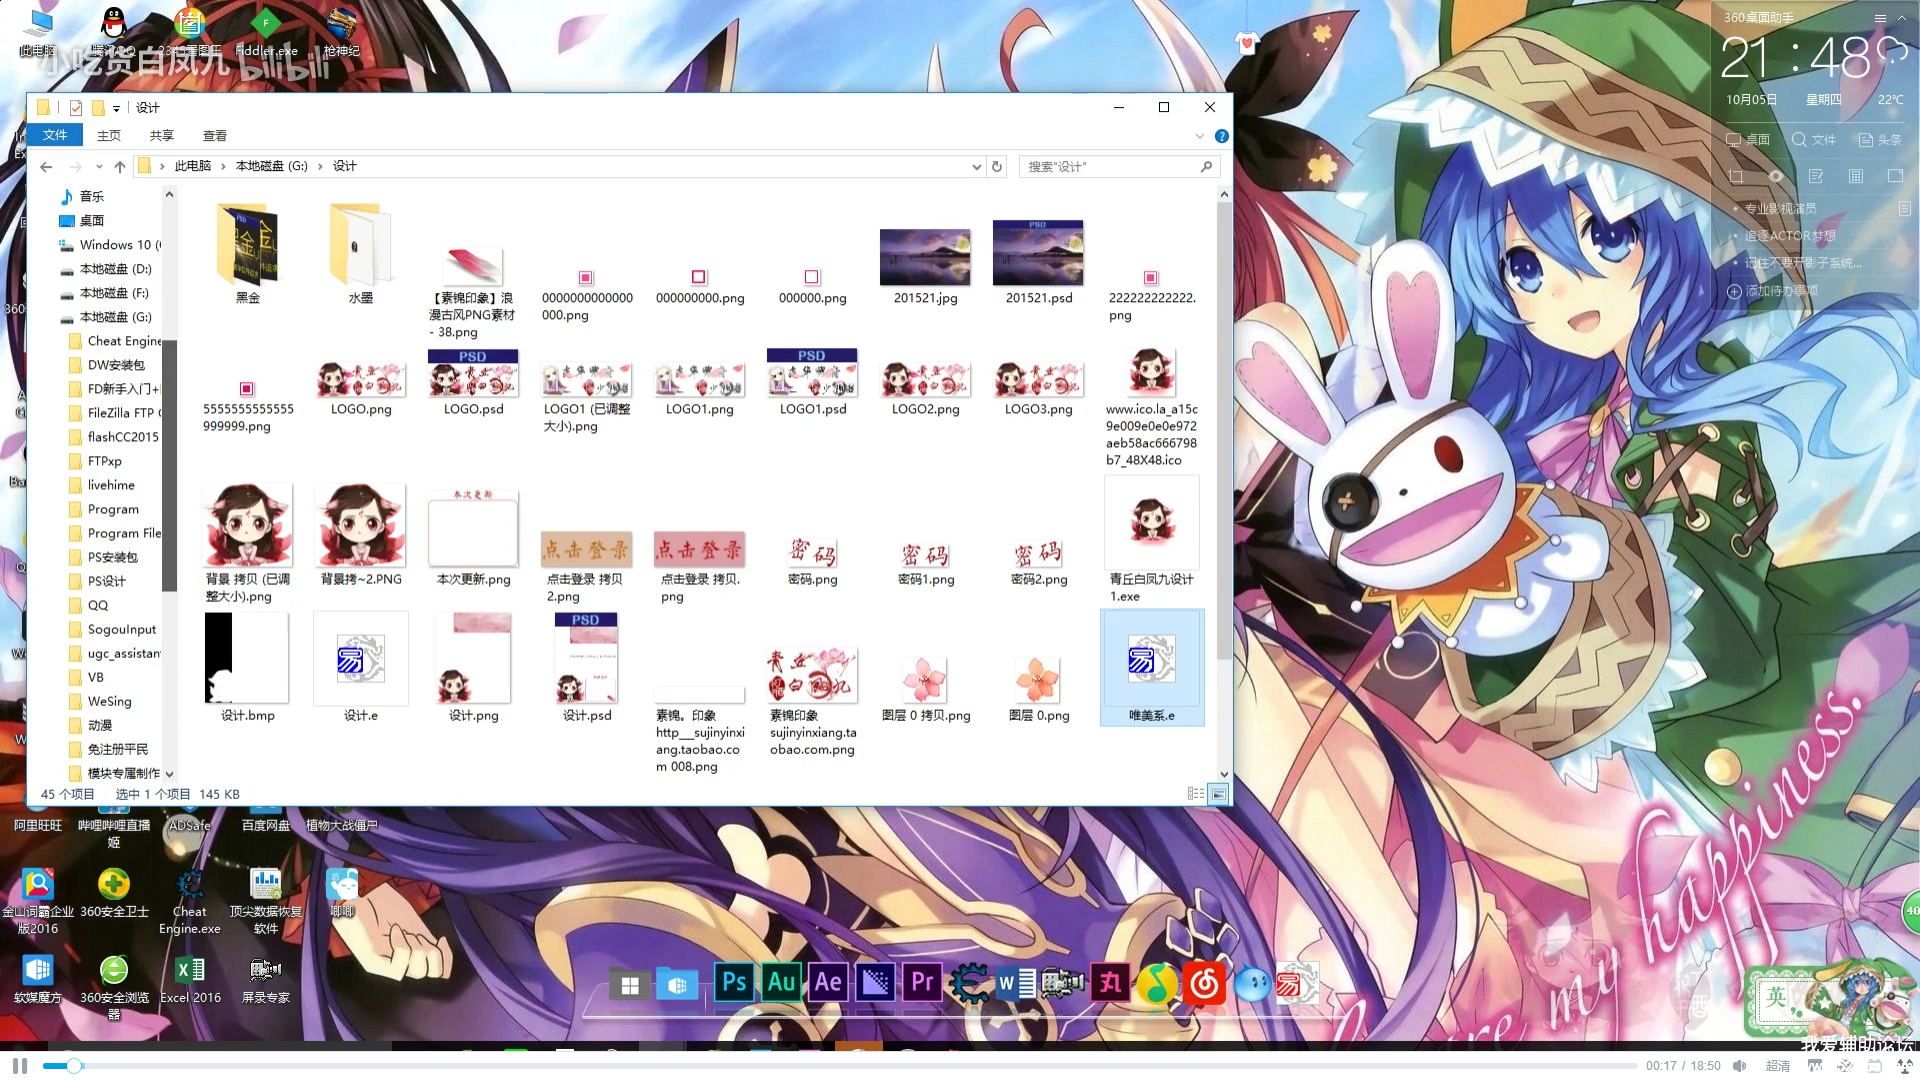Click chevron after 此电脑 in address bar

click(x=223, y=167)
